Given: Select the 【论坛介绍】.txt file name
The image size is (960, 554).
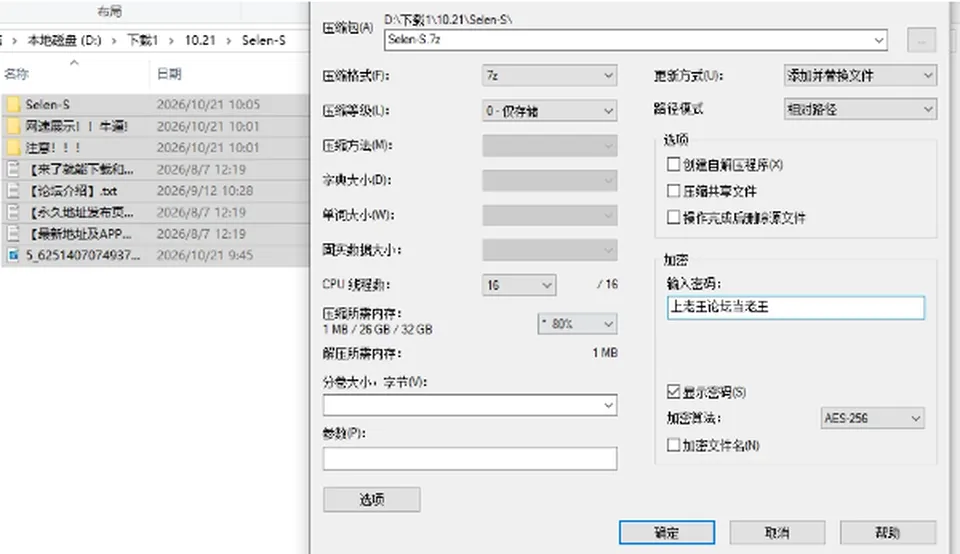Looking at the screenshot, I should click(72, 191).
